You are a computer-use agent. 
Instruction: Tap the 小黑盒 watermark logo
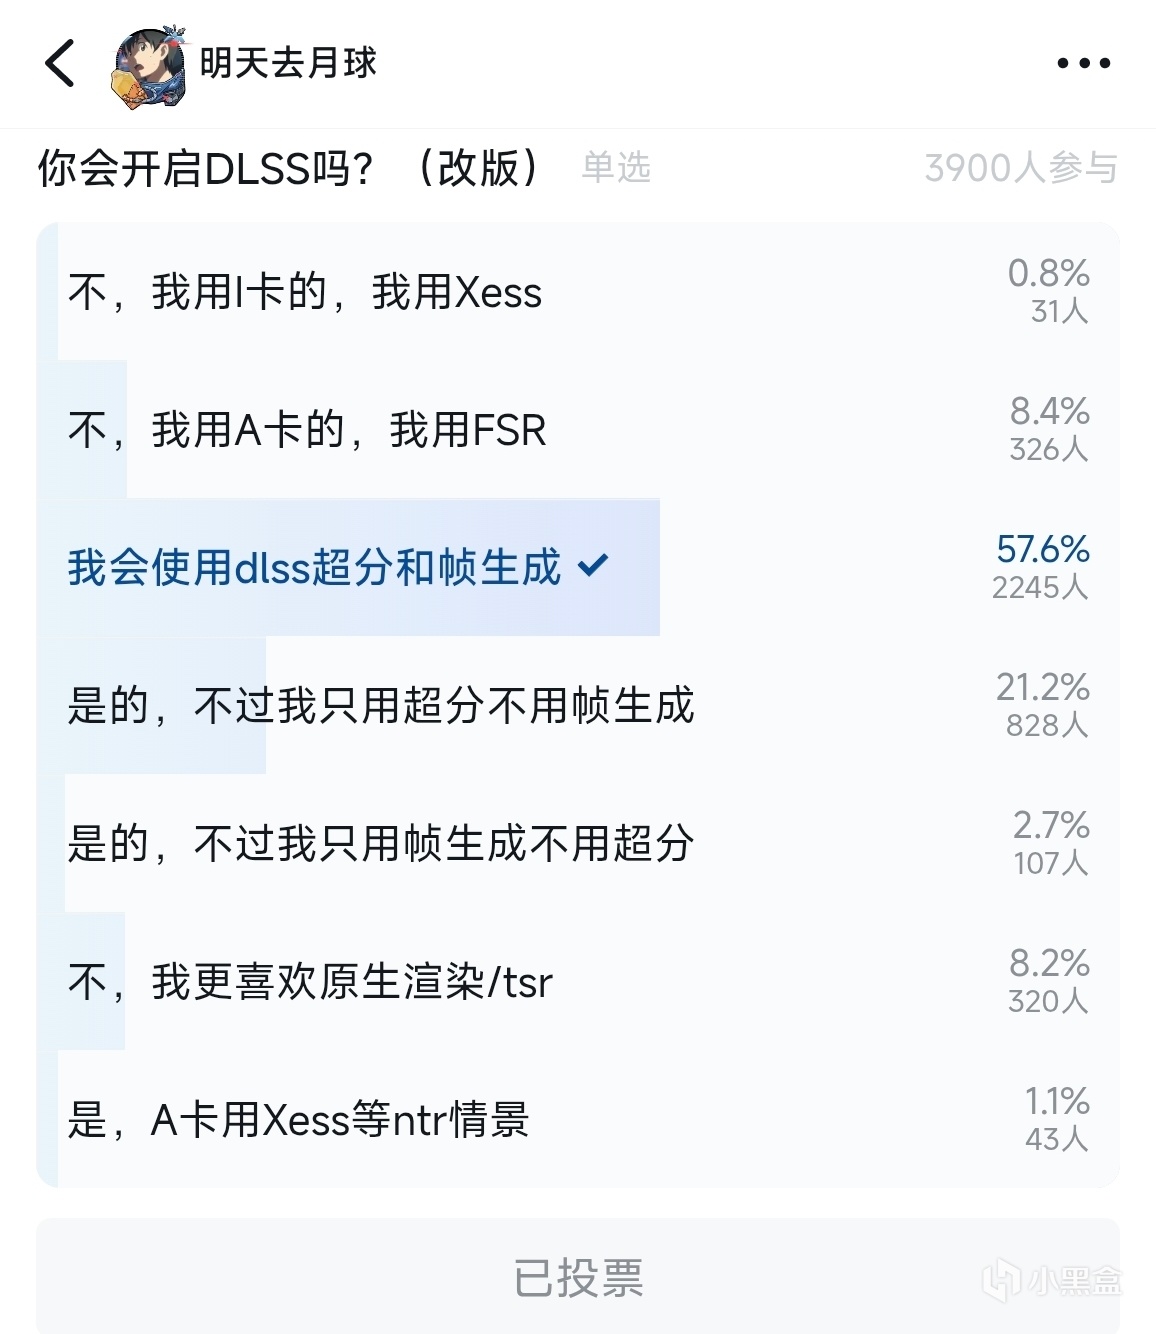1051,1280
